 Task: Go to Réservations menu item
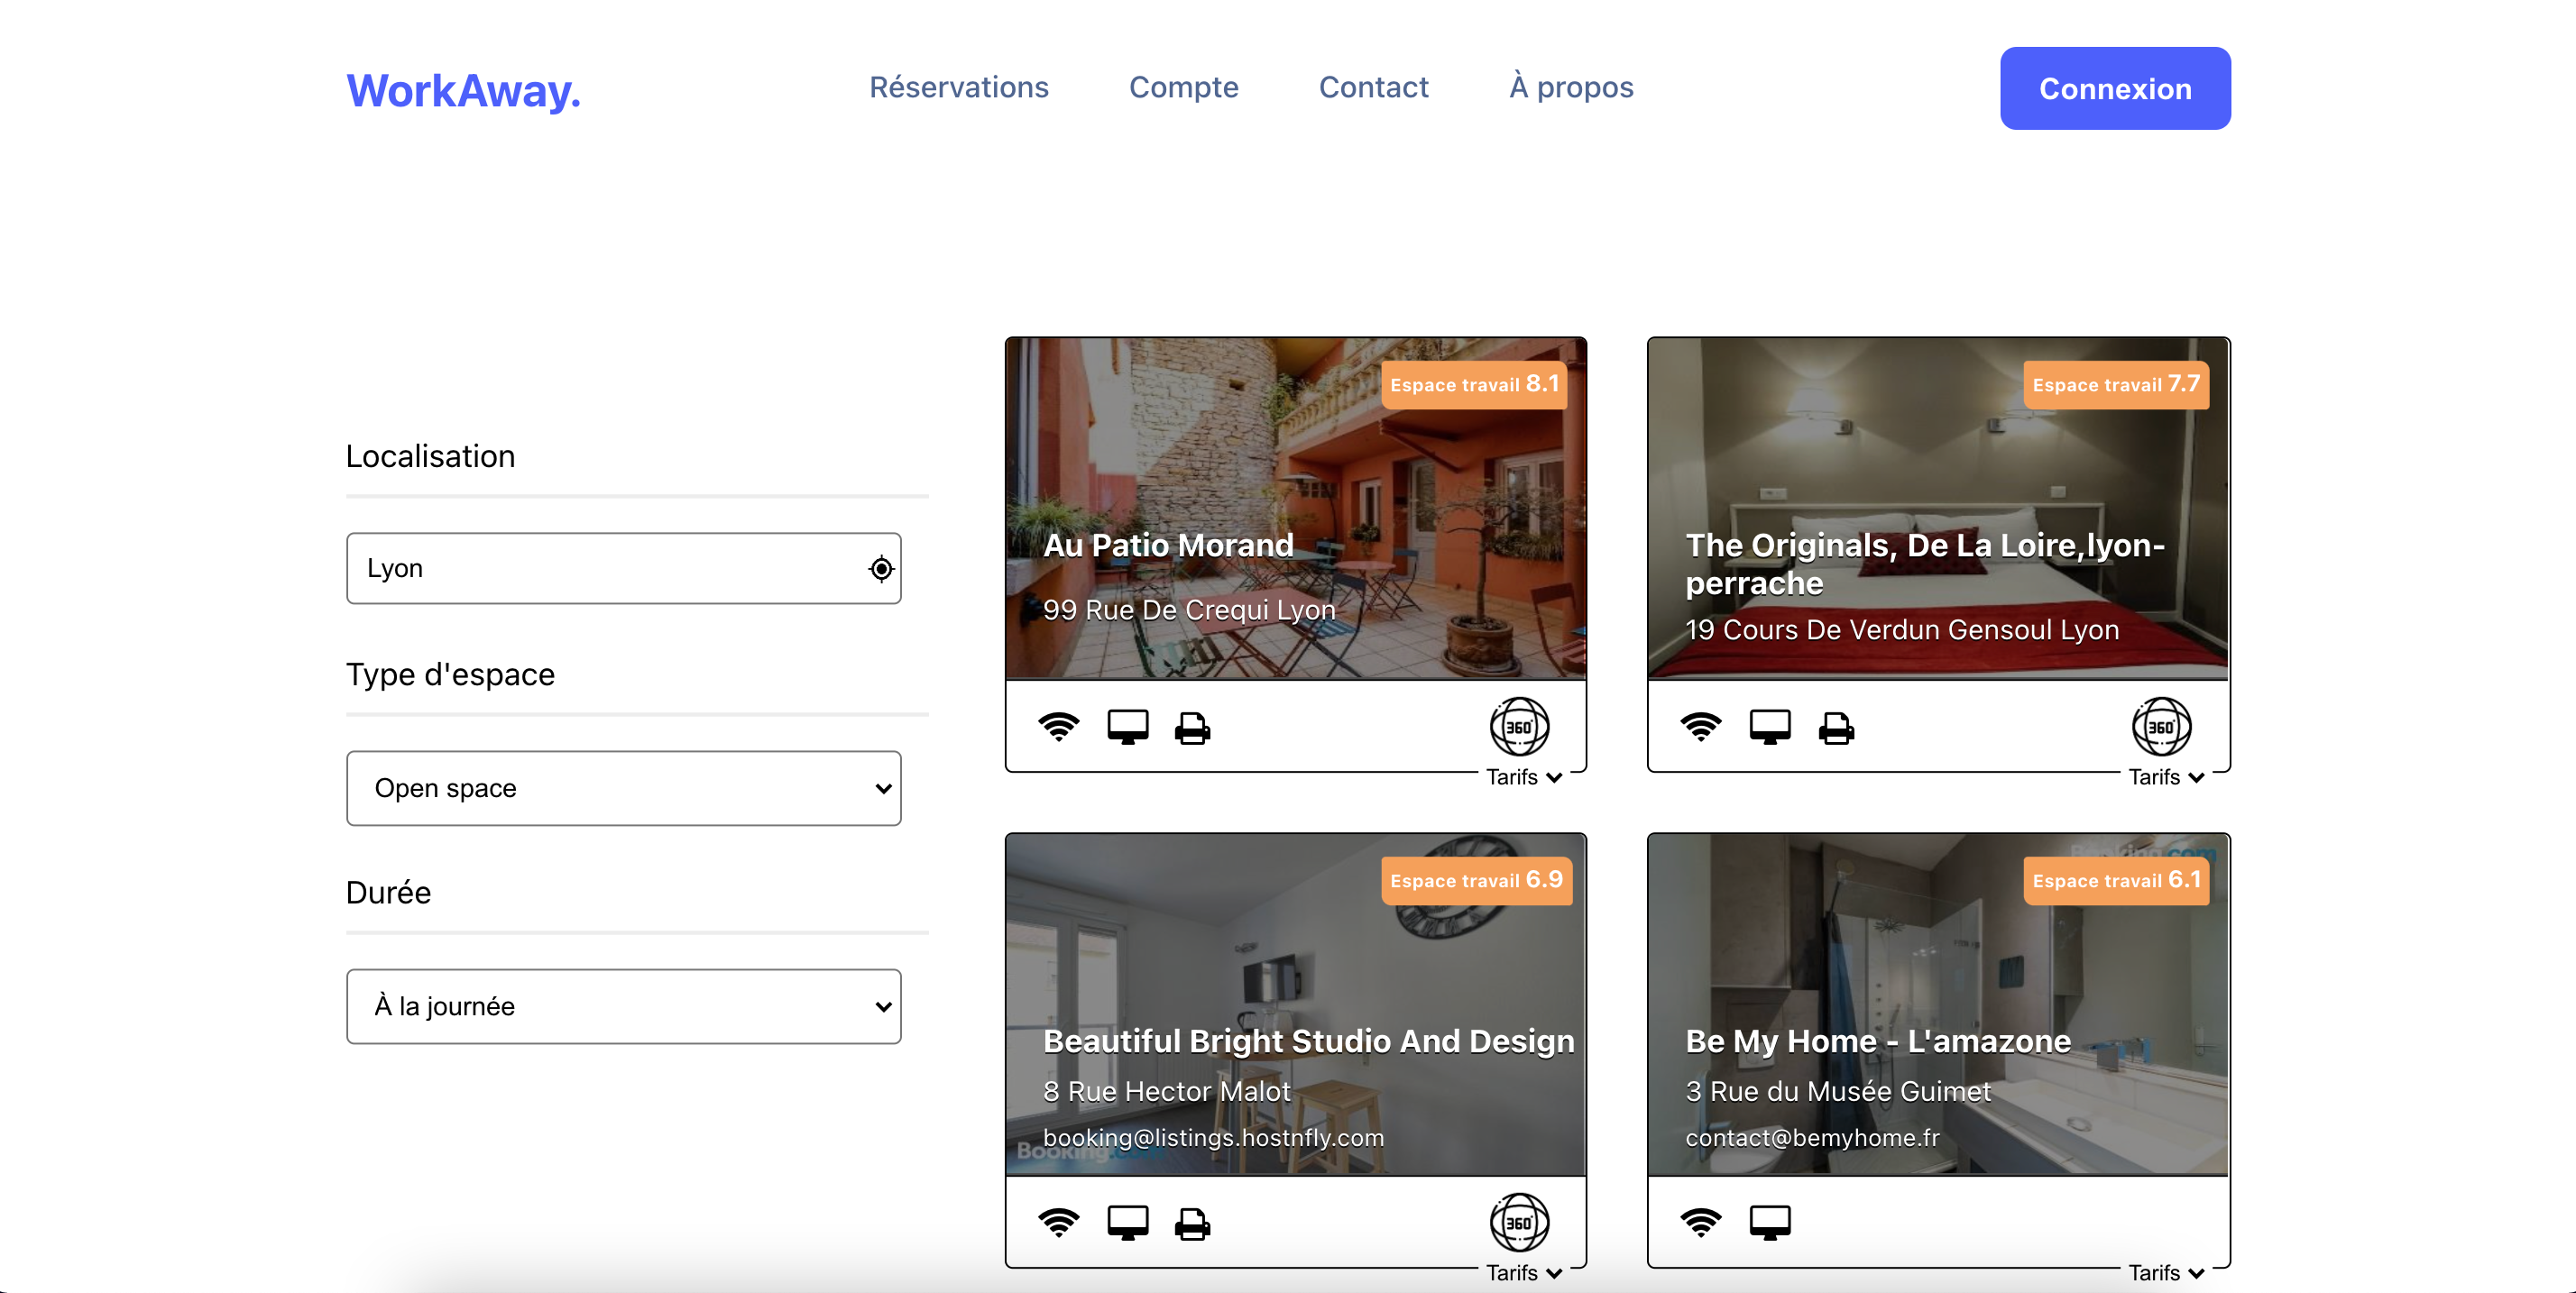click(x=958, y=87)
